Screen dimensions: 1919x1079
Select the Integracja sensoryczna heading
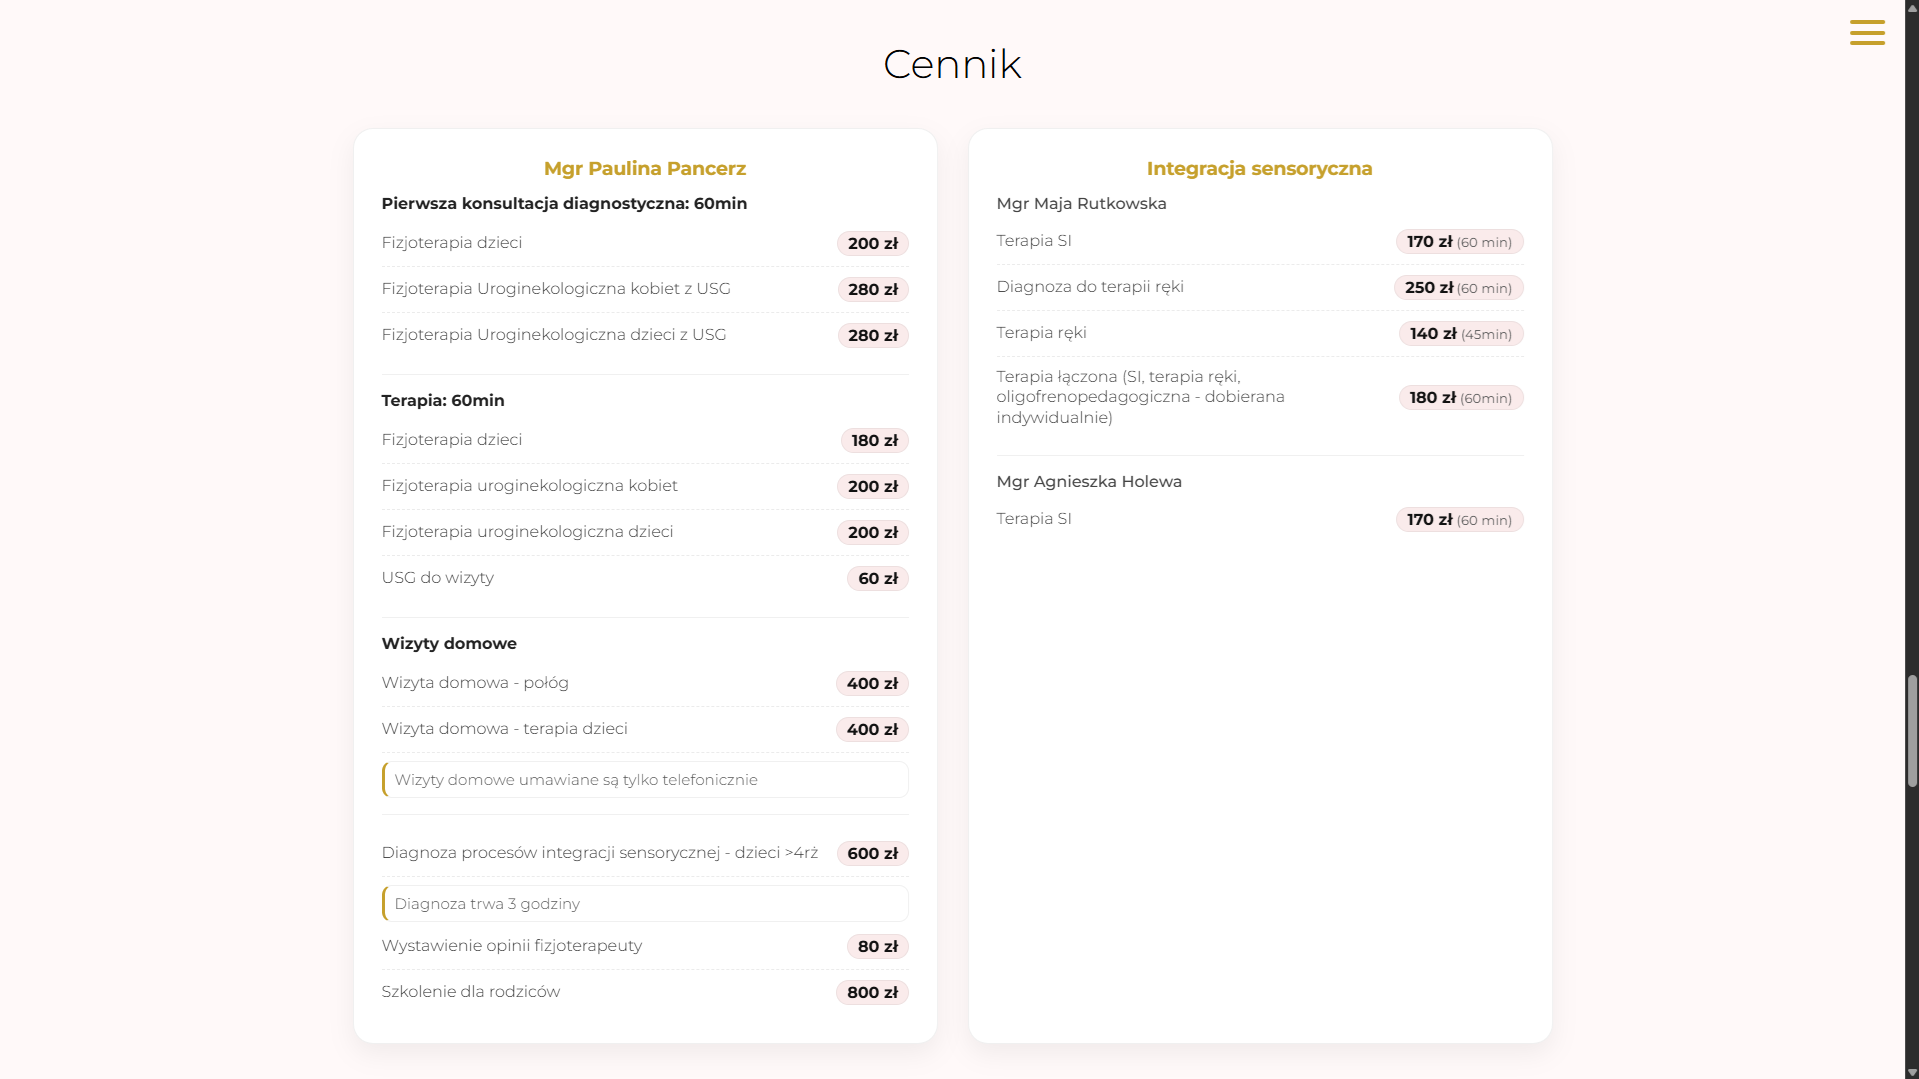(1259, 168)
